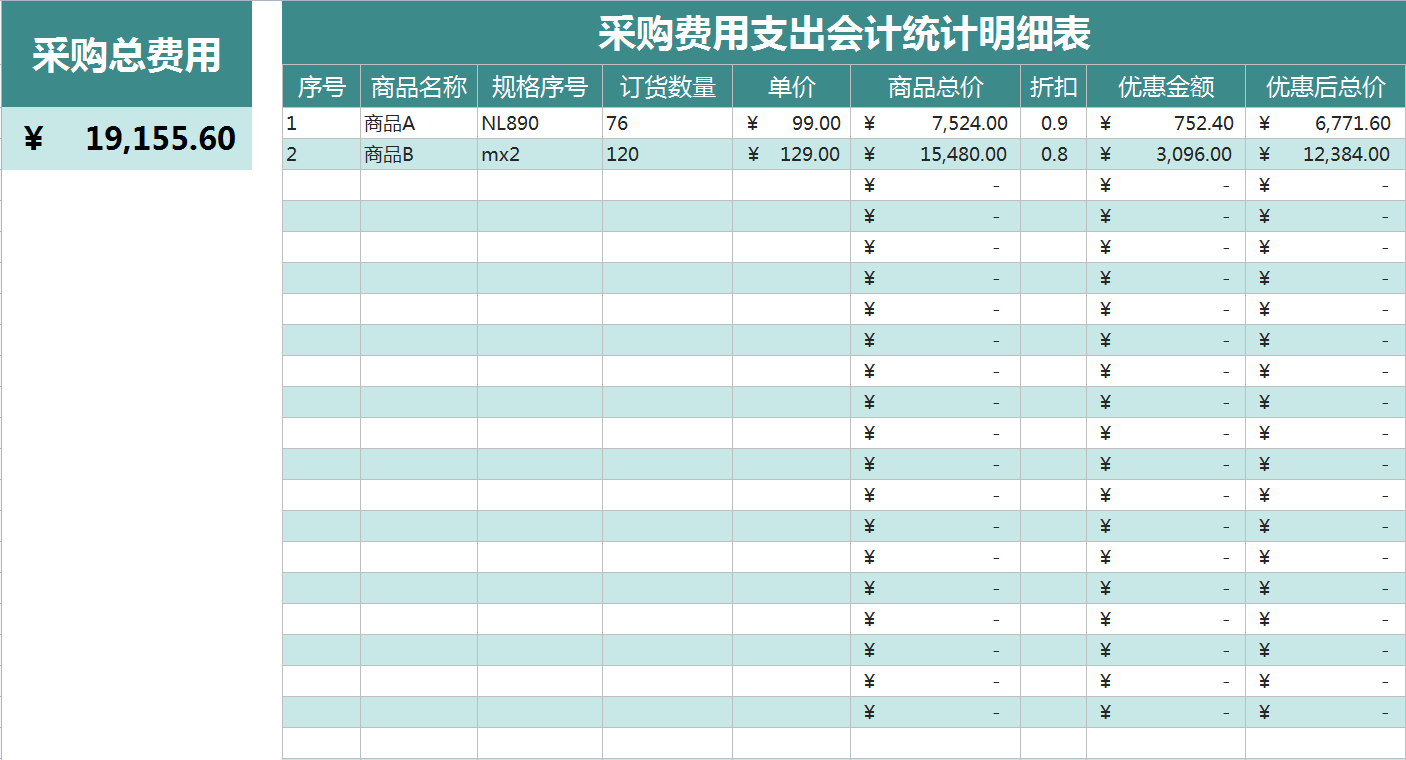Click the 折扣 column header
This screenshot has width=1406, height=760.
[1051, 87]
